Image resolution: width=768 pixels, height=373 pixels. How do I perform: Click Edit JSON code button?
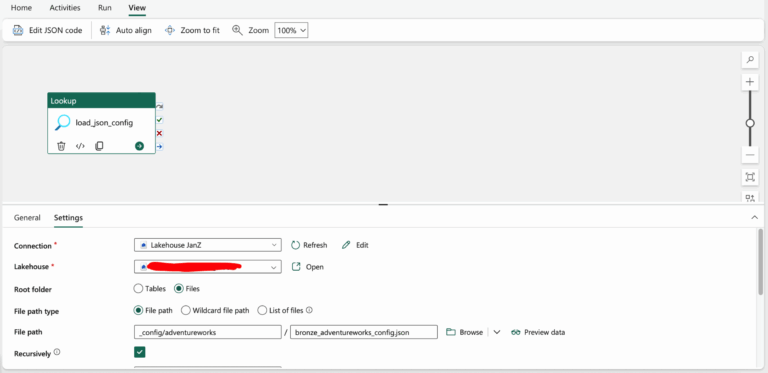coord(48,30)
